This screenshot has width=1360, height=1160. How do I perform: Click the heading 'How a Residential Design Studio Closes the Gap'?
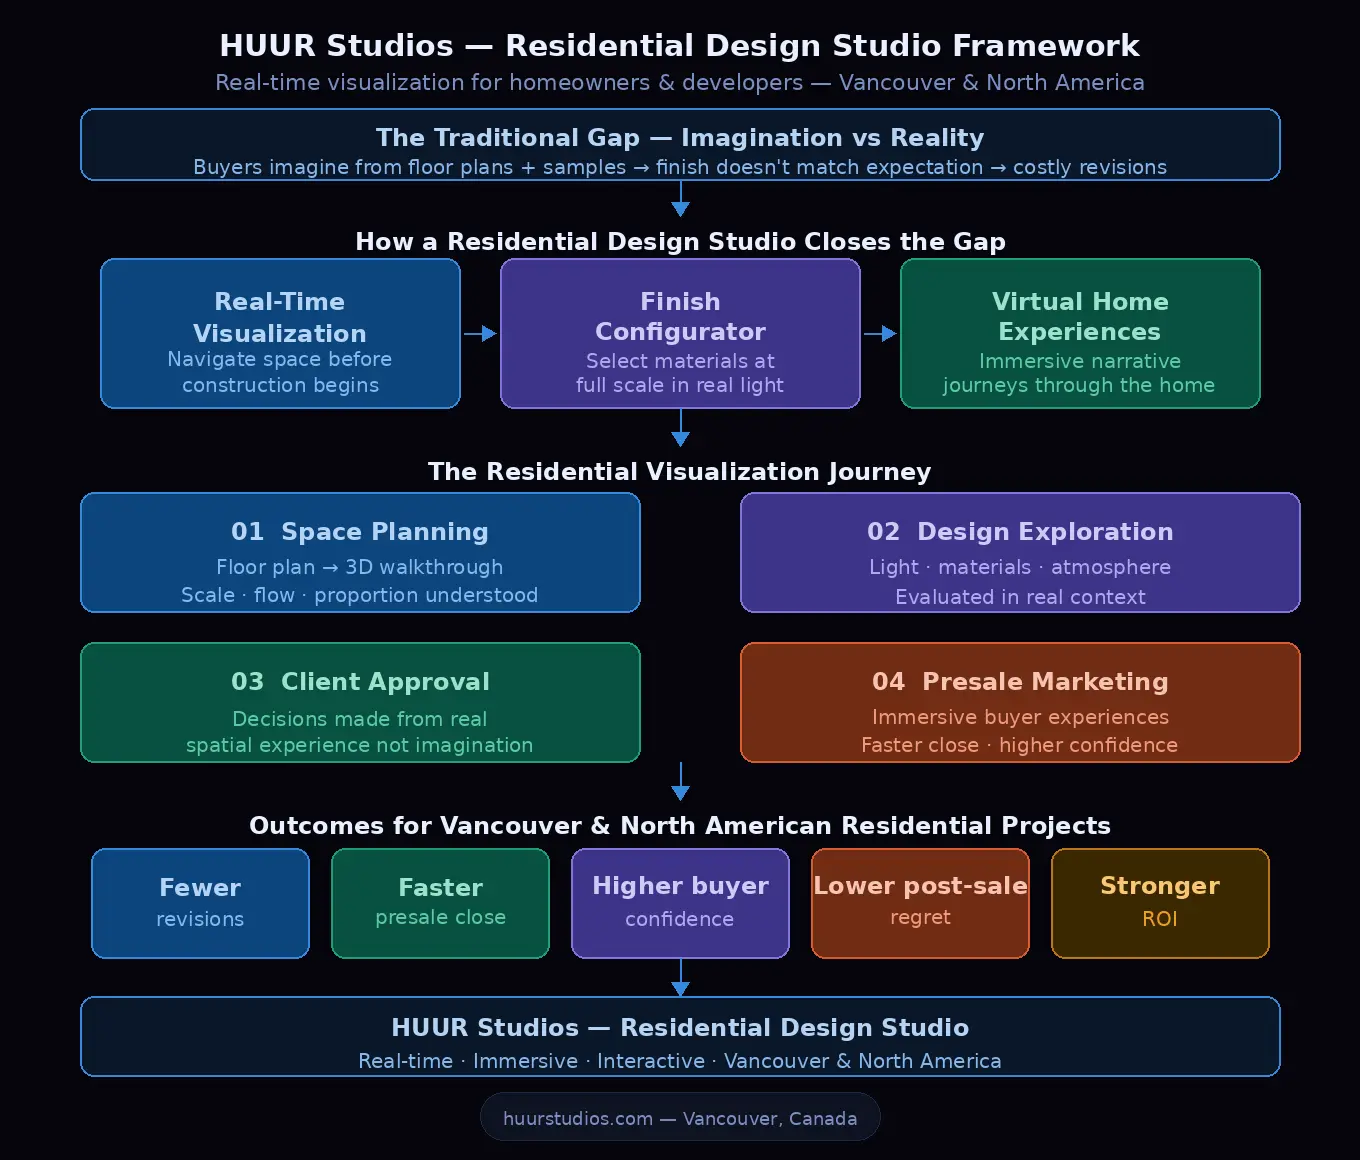[680, 242]
